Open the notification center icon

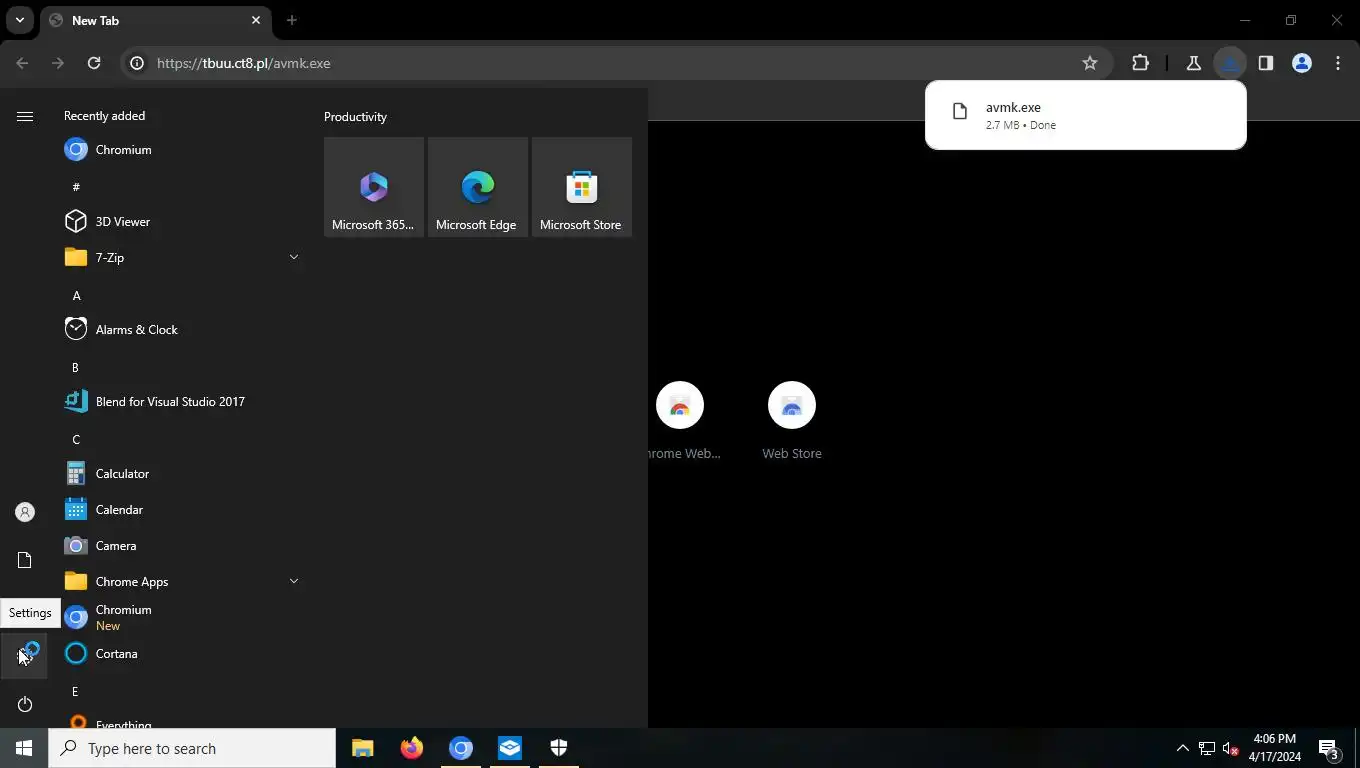(x=1329, y=748)
